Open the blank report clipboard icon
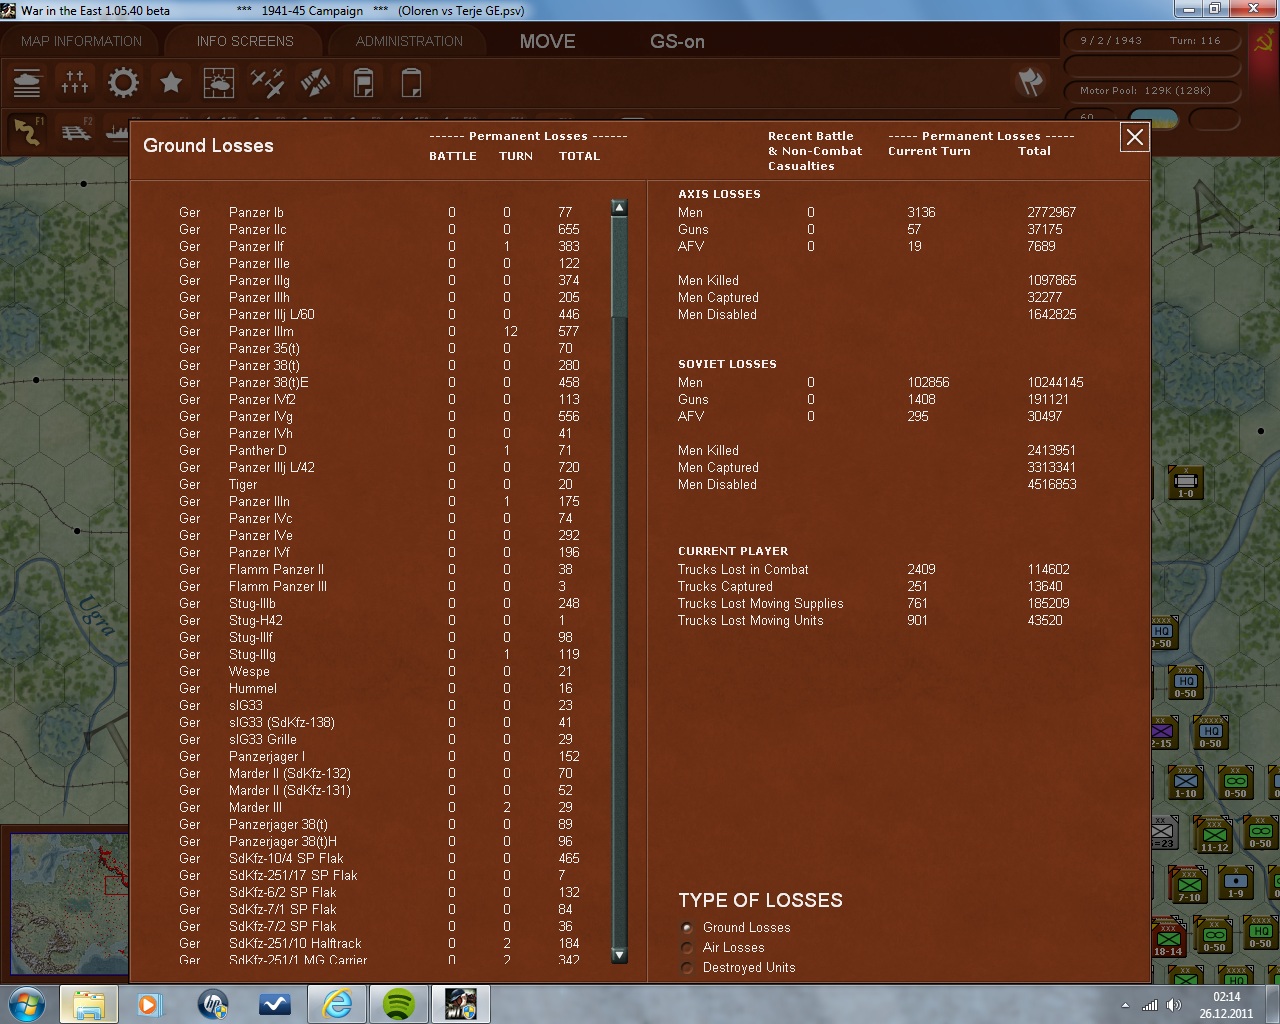This screenshot has height=1024, width=1280. (411, 83)
